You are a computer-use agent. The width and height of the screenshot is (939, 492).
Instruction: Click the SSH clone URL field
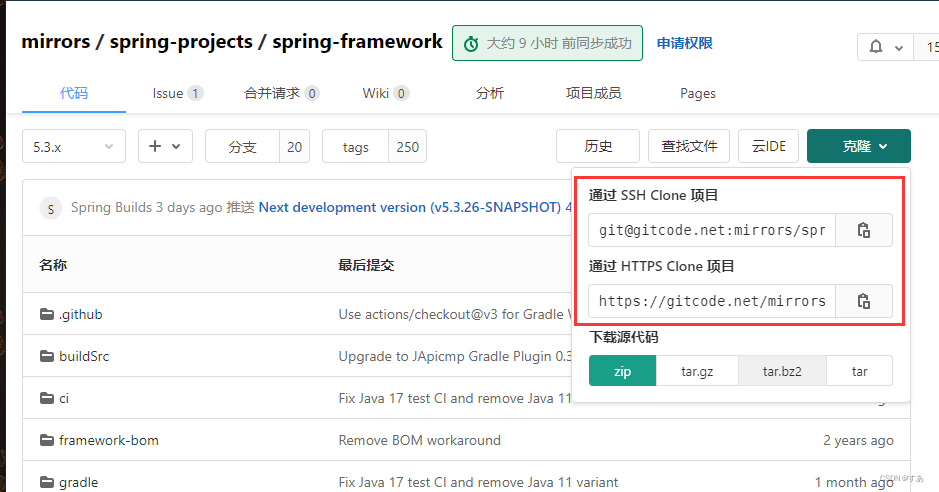click(x=712, y=230)
